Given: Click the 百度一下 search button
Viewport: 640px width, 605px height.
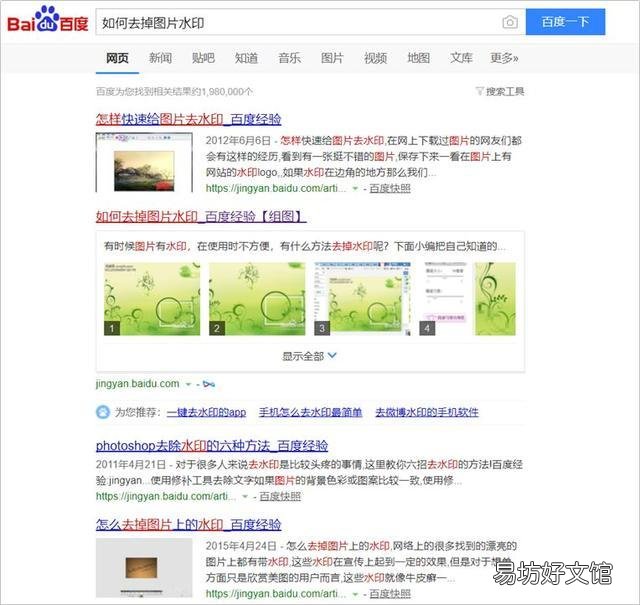Looking at the screenshot, I should click(x=565, y=22).
